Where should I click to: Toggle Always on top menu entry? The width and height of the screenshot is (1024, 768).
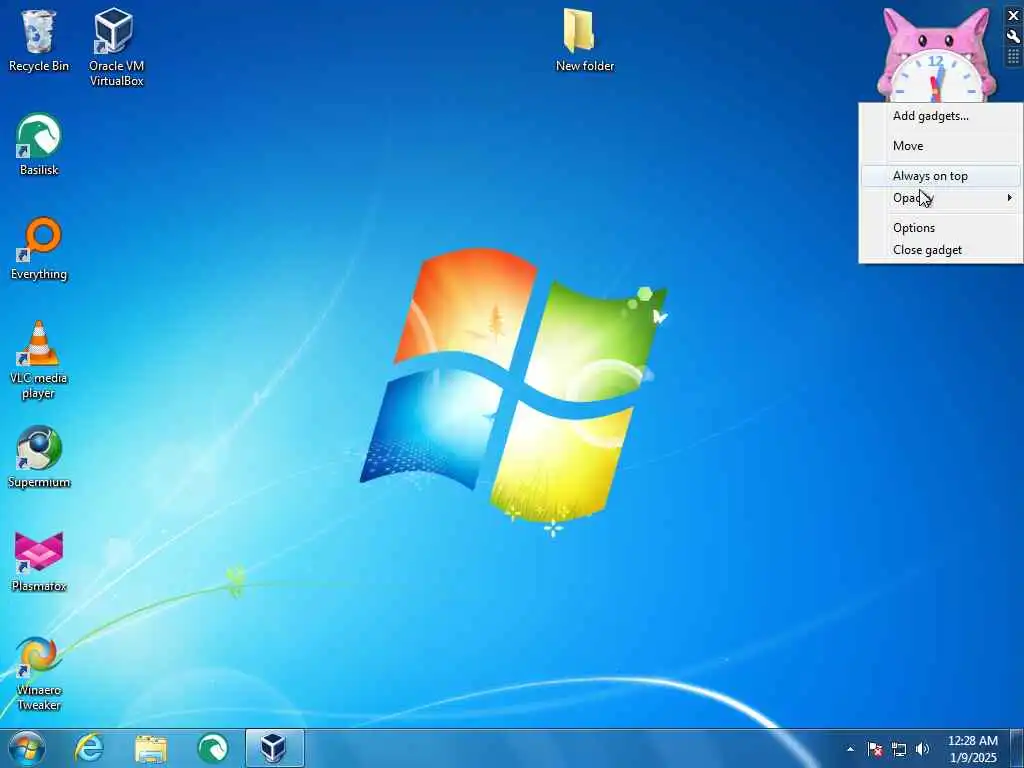tap(940, 176)
